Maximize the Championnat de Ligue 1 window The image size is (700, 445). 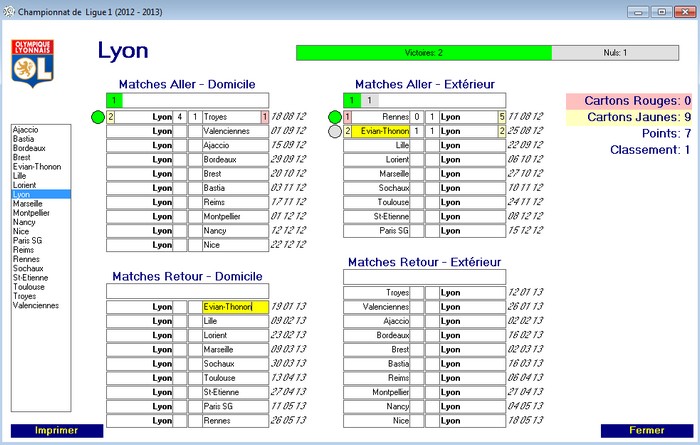660,12
